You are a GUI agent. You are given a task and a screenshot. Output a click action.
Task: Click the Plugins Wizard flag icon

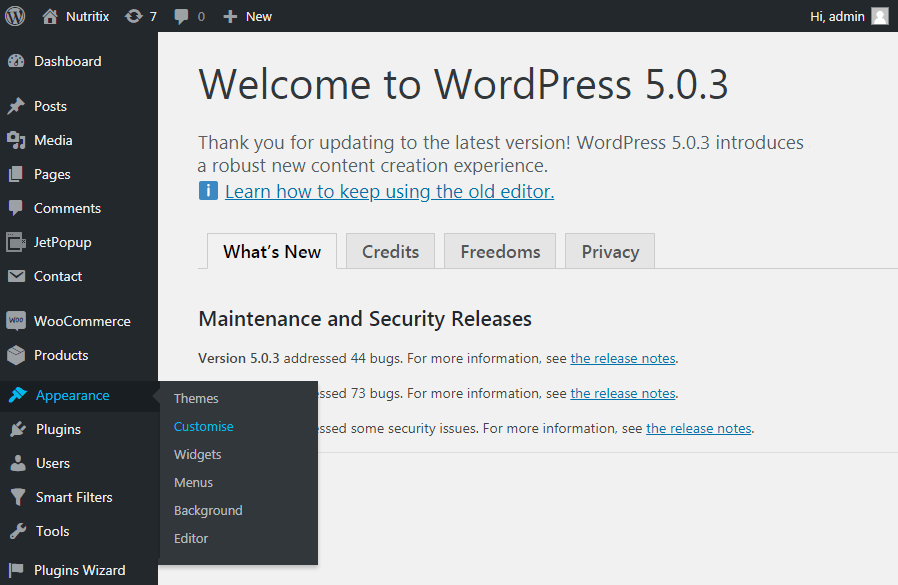click(x=16, y=570)
